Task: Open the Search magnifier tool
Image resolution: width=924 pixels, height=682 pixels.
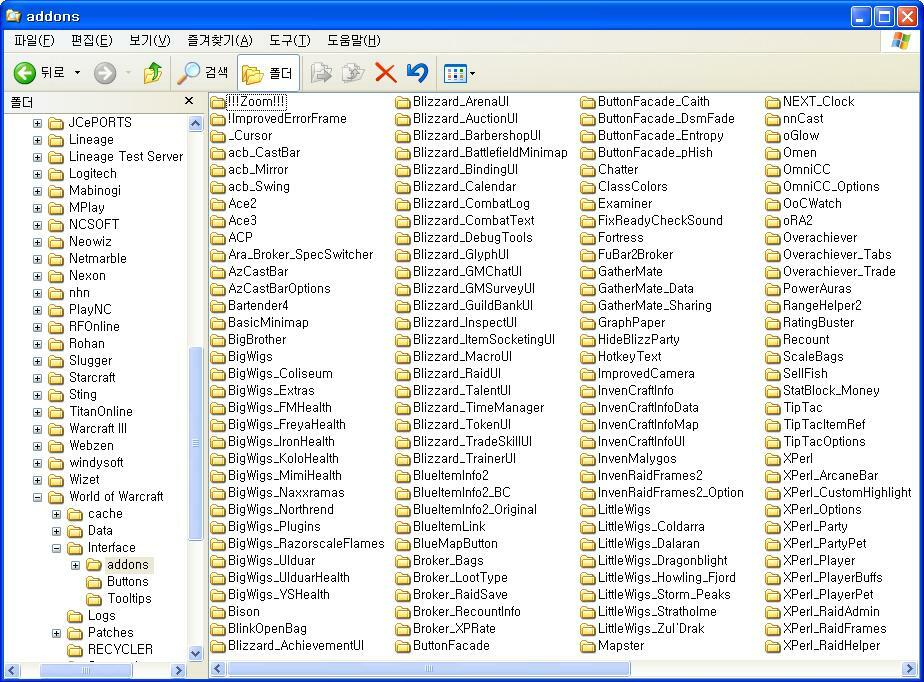Action: pos(189,73)
